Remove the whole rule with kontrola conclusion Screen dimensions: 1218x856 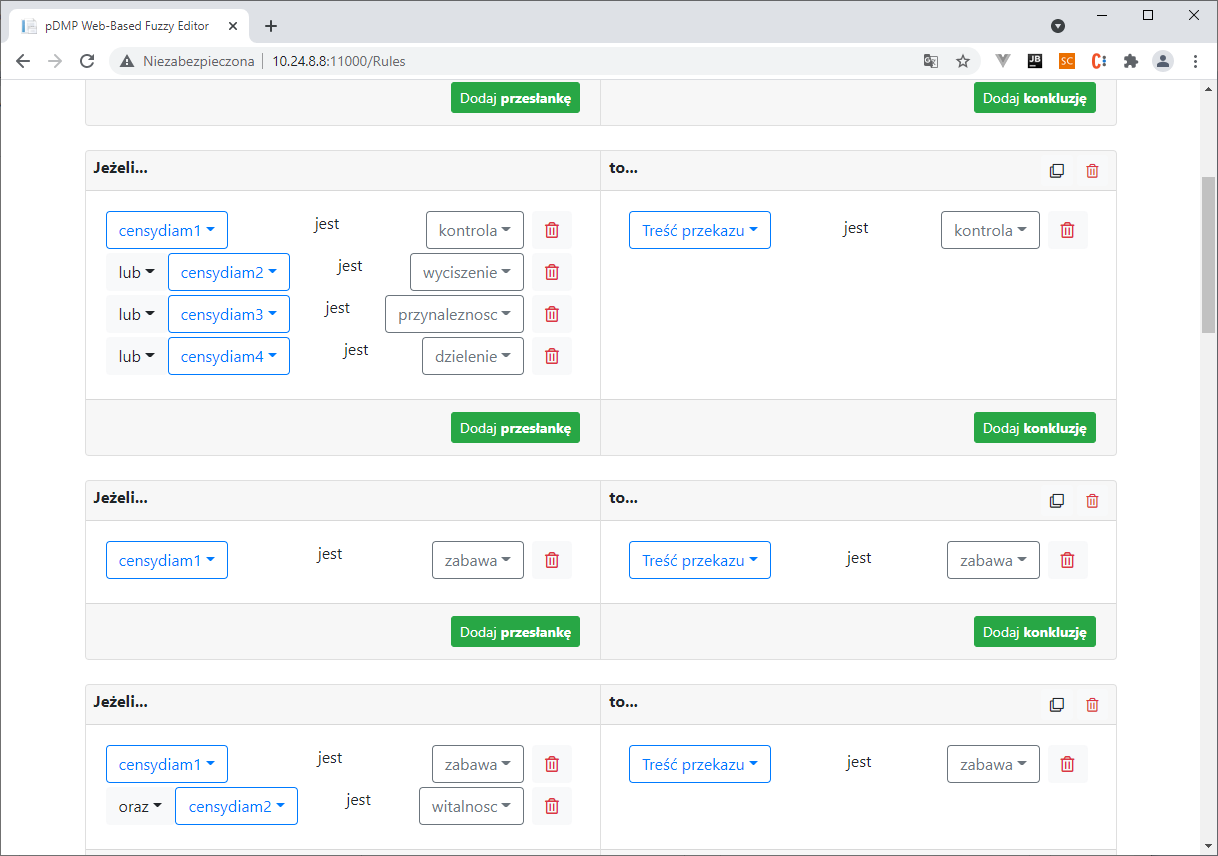tap(1092, 171)
